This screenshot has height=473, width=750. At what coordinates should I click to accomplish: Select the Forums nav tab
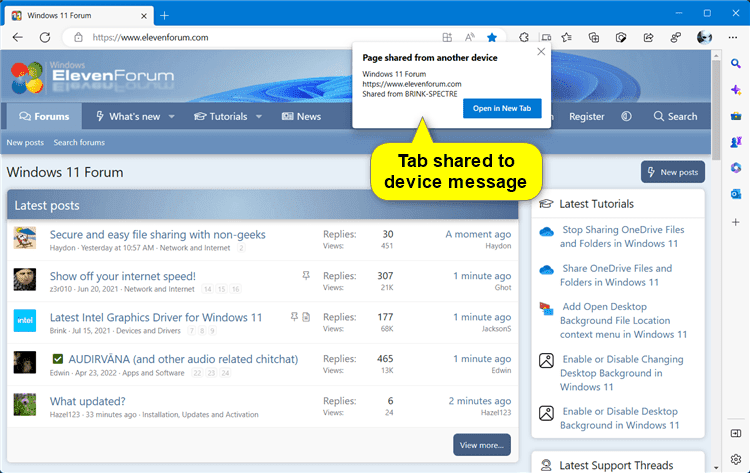44,116
